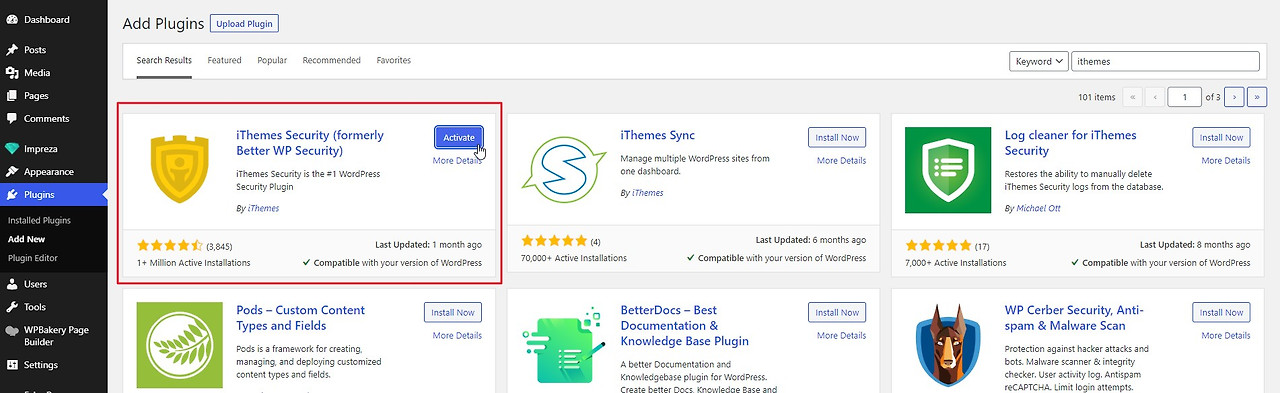Click the plugin search input field
This screenshot has width=1280, height=393.
coord(1165,61)
